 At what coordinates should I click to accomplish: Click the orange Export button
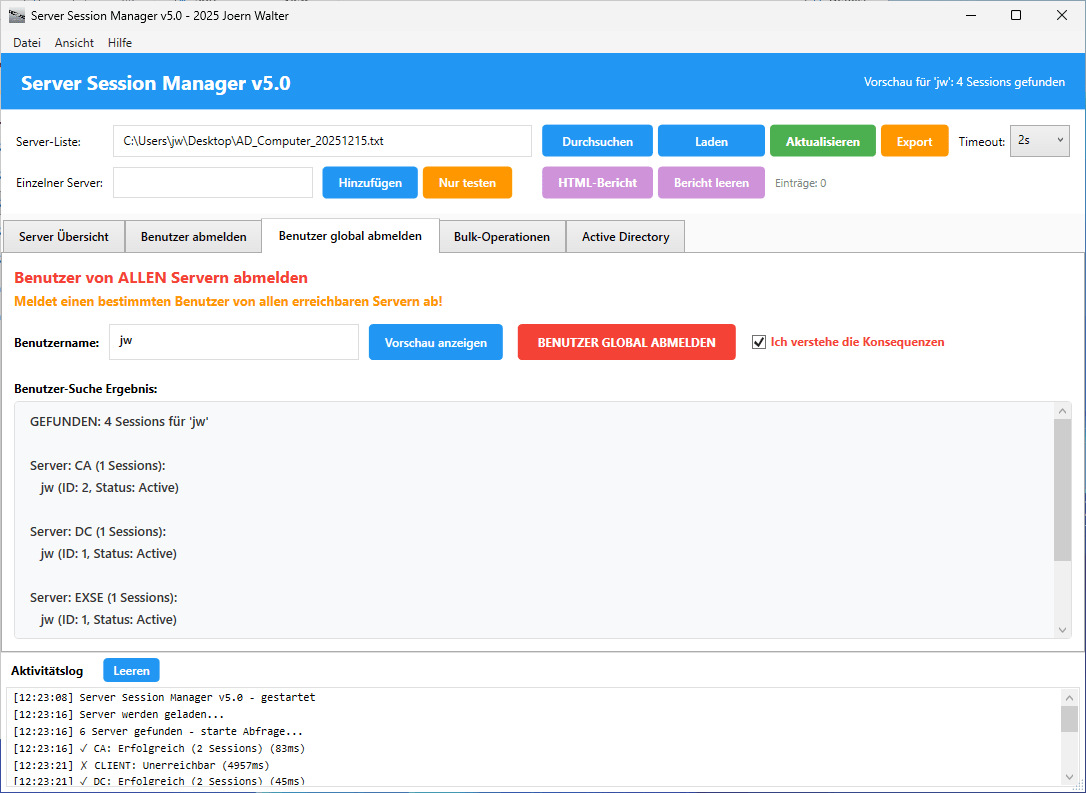coord(914,141)
